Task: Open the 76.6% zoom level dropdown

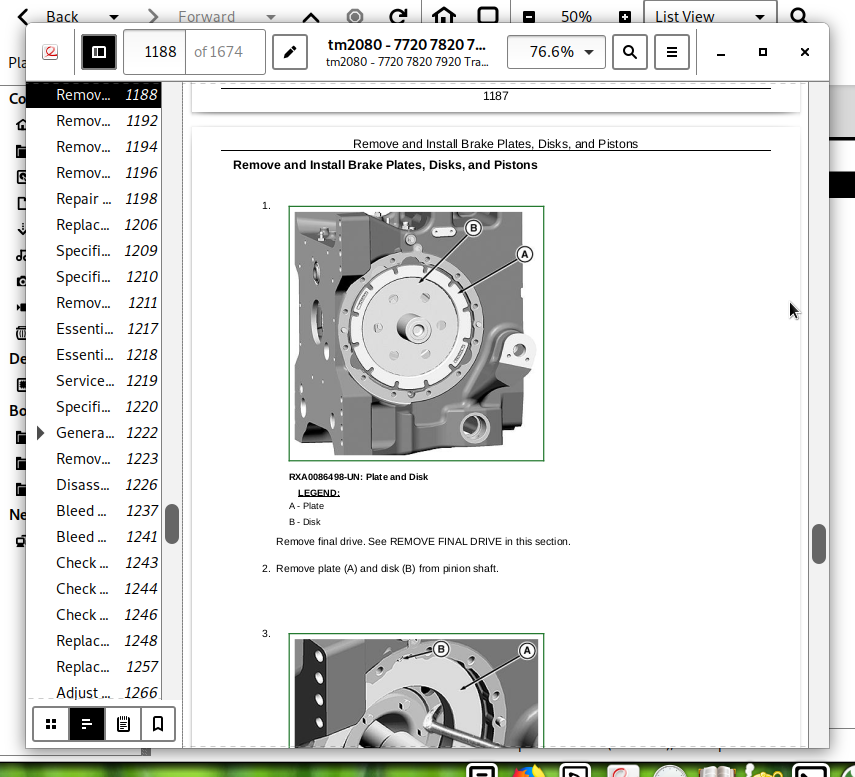Action: 556,52
